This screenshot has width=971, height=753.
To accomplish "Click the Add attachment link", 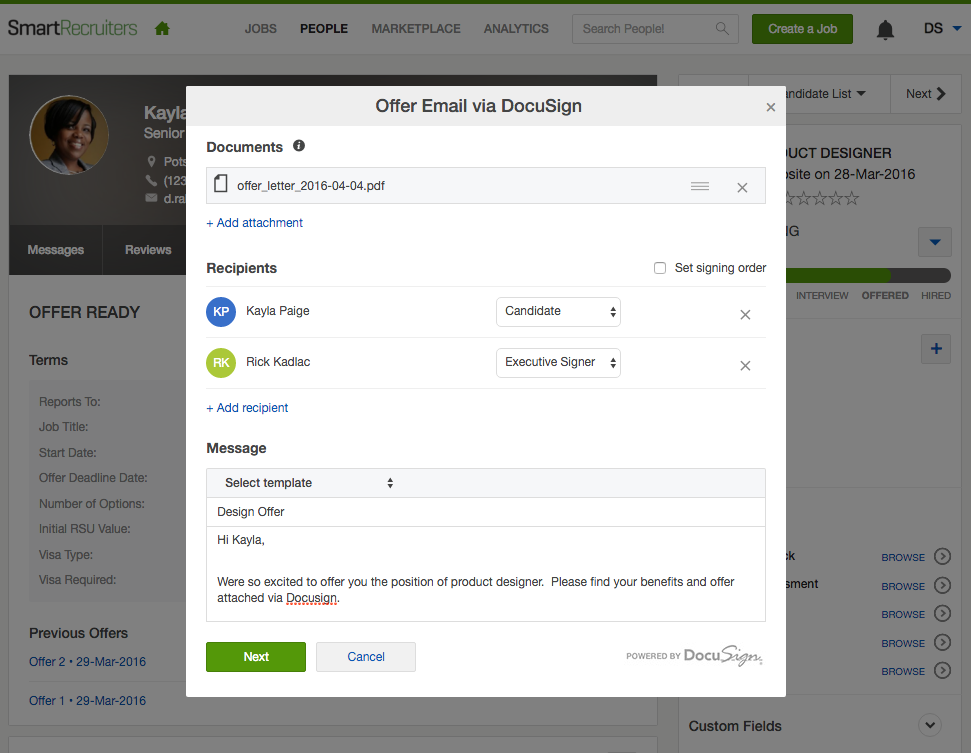I will click(x=255, y=223).
